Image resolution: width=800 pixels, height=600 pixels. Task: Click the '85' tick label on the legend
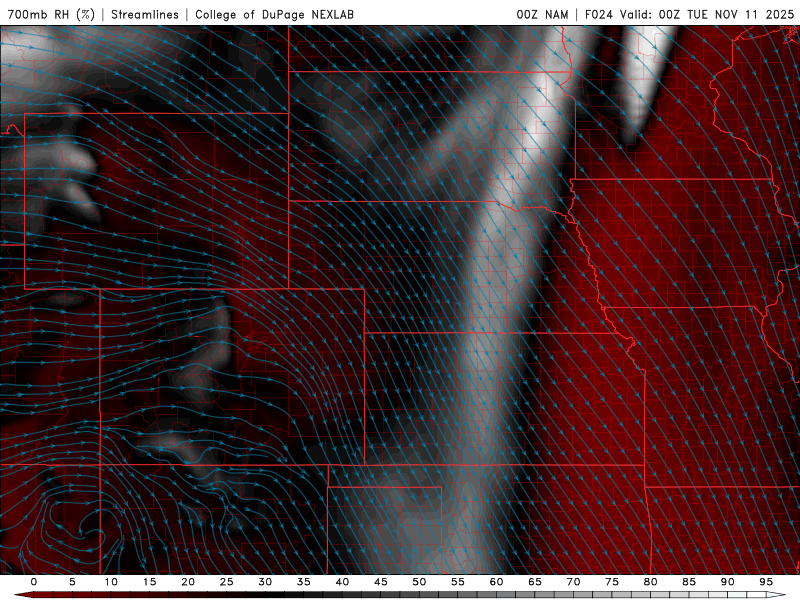689,582
